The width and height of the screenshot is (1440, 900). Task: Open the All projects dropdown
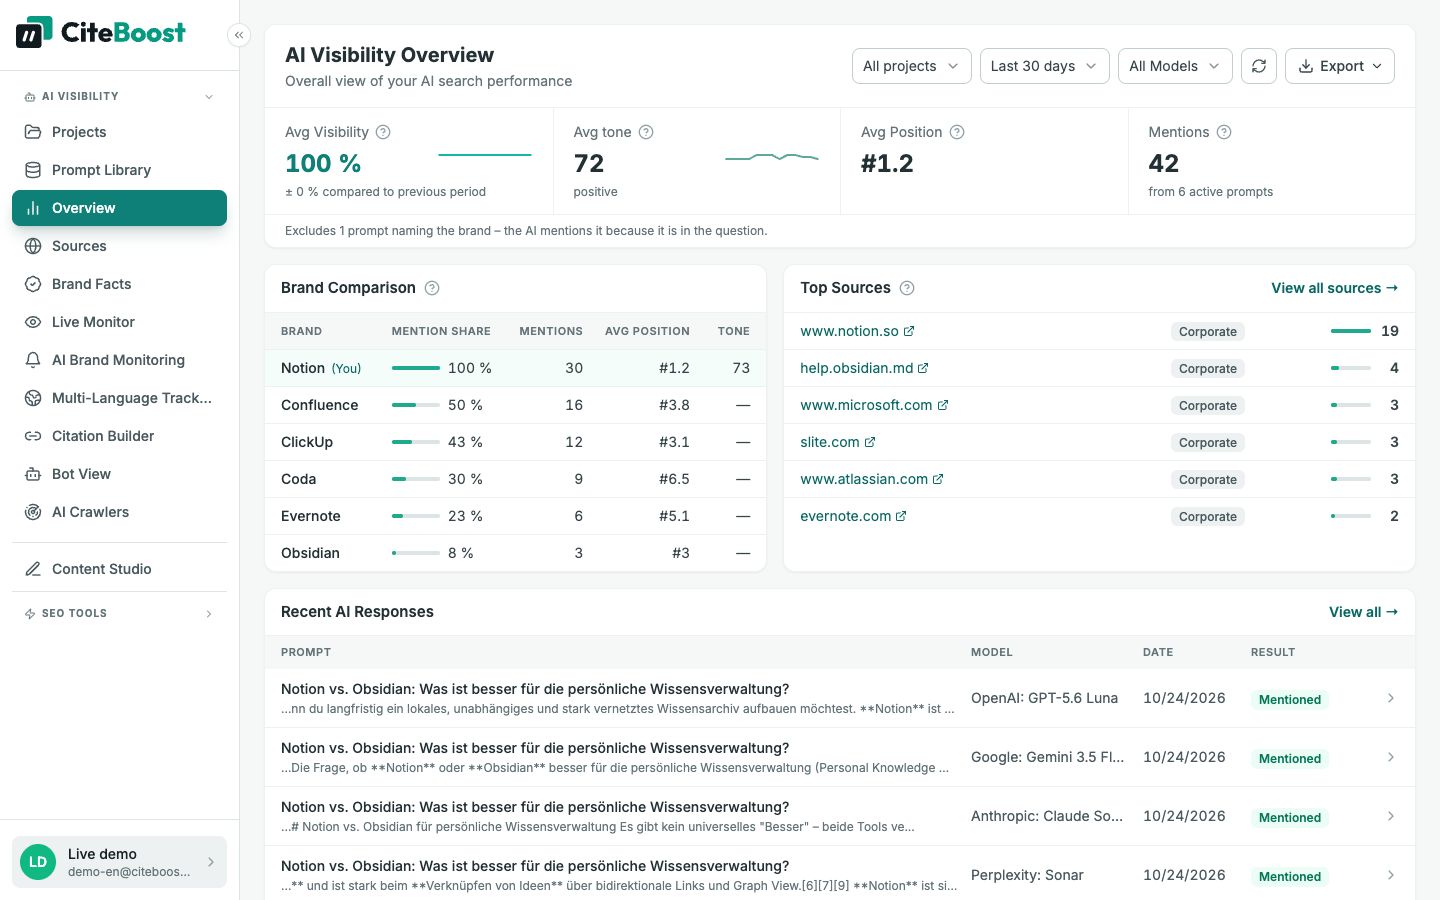click(912, 66)
